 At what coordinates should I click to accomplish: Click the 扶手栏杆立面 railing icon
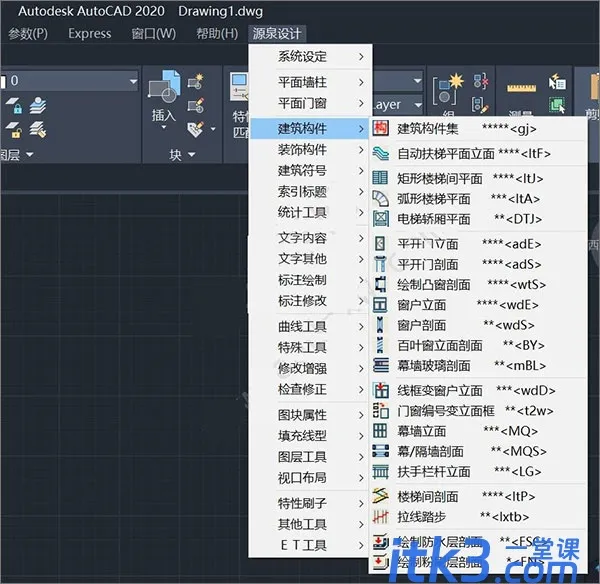(x=380, y=471)
